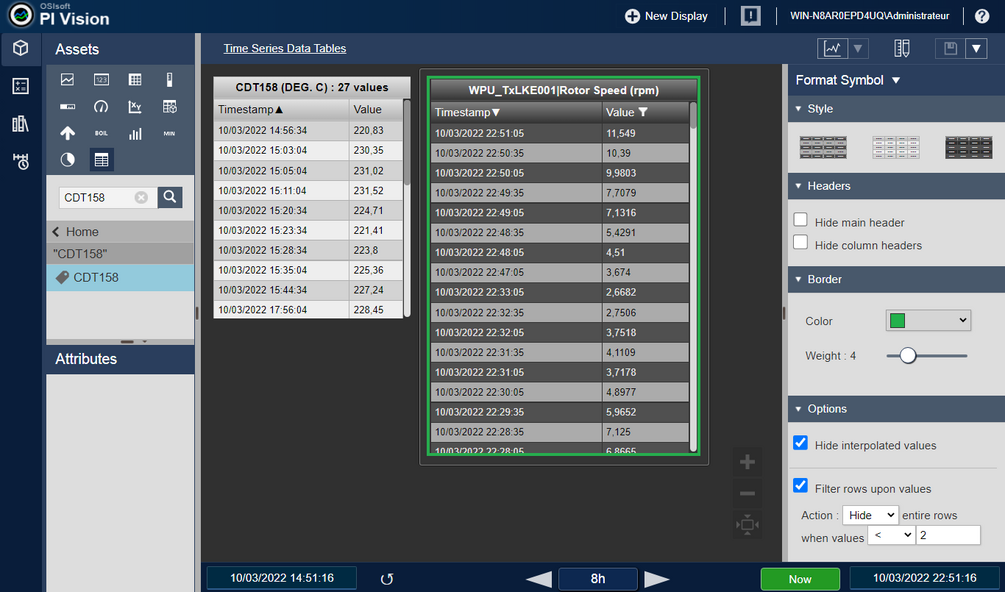
Task: Collapse the Style section
Action: [799, 109]
